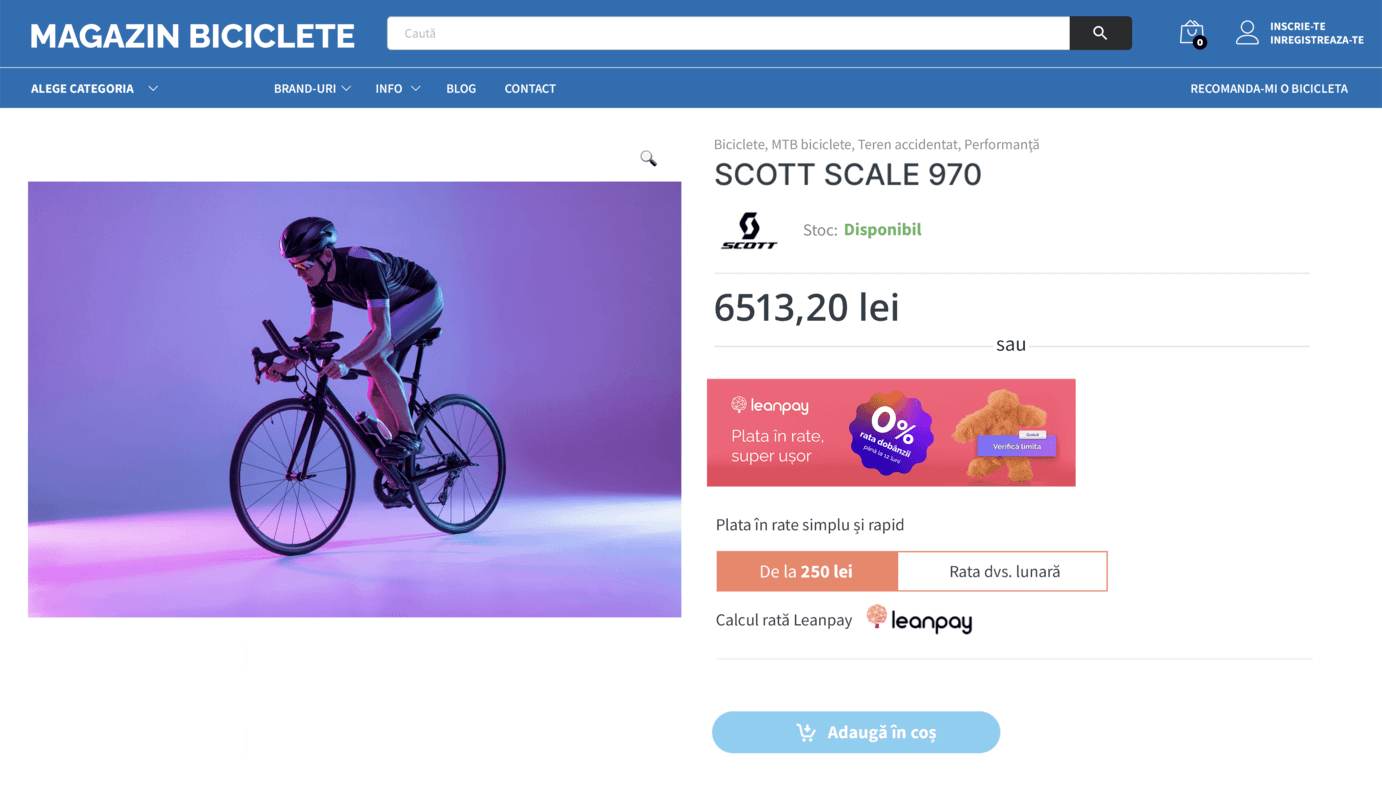Click the Scott brand logo
Image resolution: width=1382 pixels, height=799 pixels.
coord(749,230)
